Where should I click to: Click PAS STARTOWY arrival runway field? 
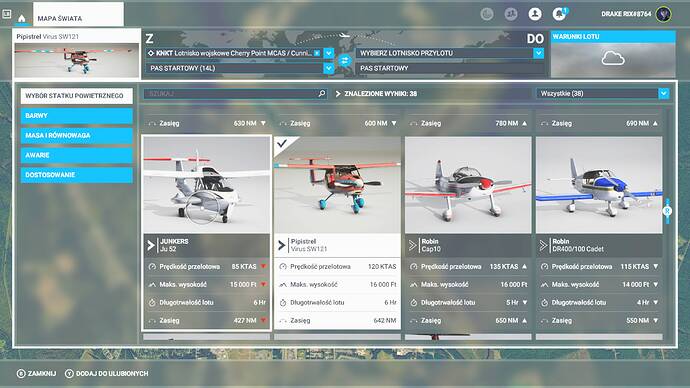pyautogui.click(x=450, y=68)
